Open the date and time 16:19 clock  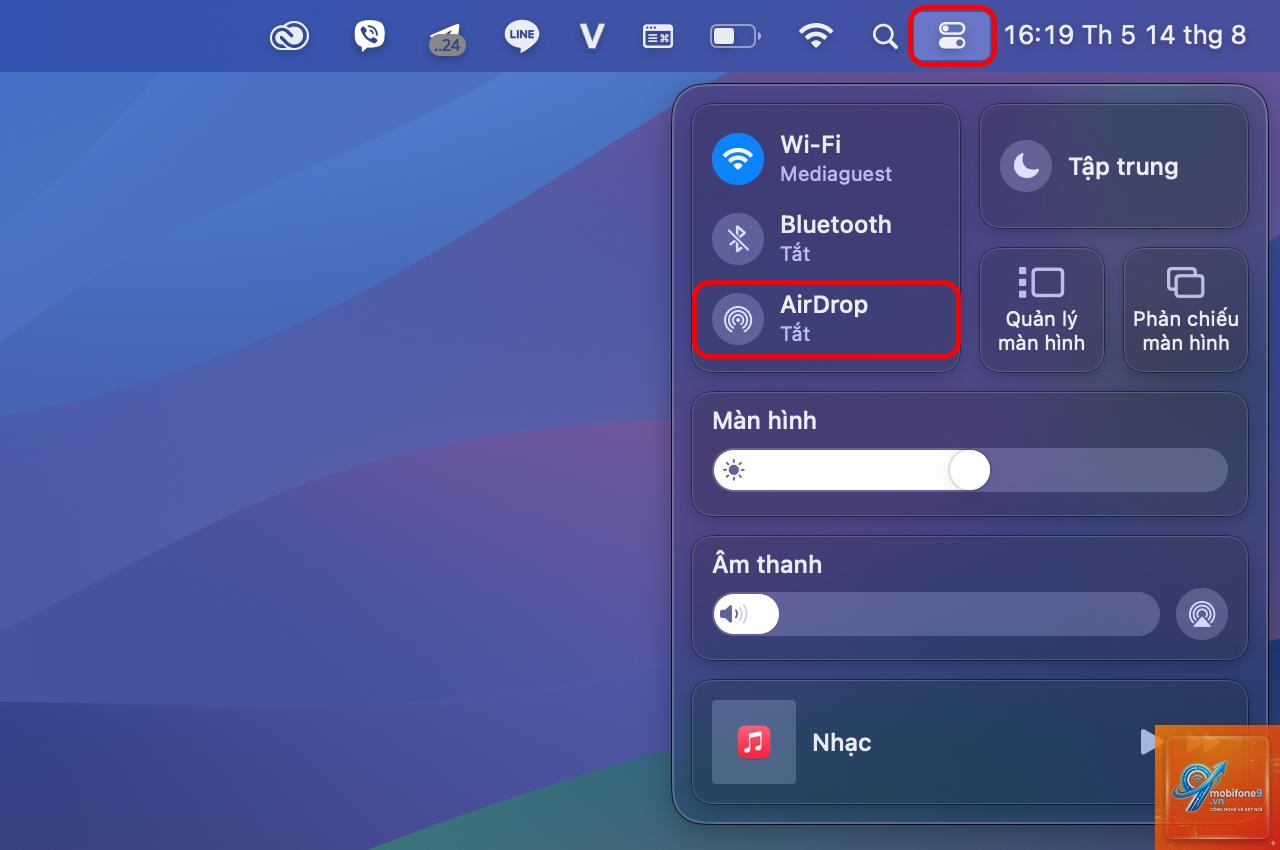(x=1125, y=36)
